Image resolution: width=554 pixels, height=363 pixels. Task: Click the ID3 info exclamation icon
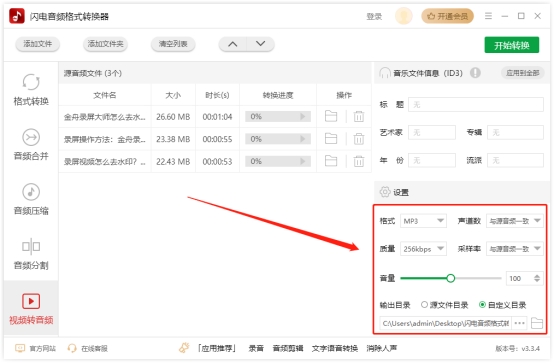(475, 73)
